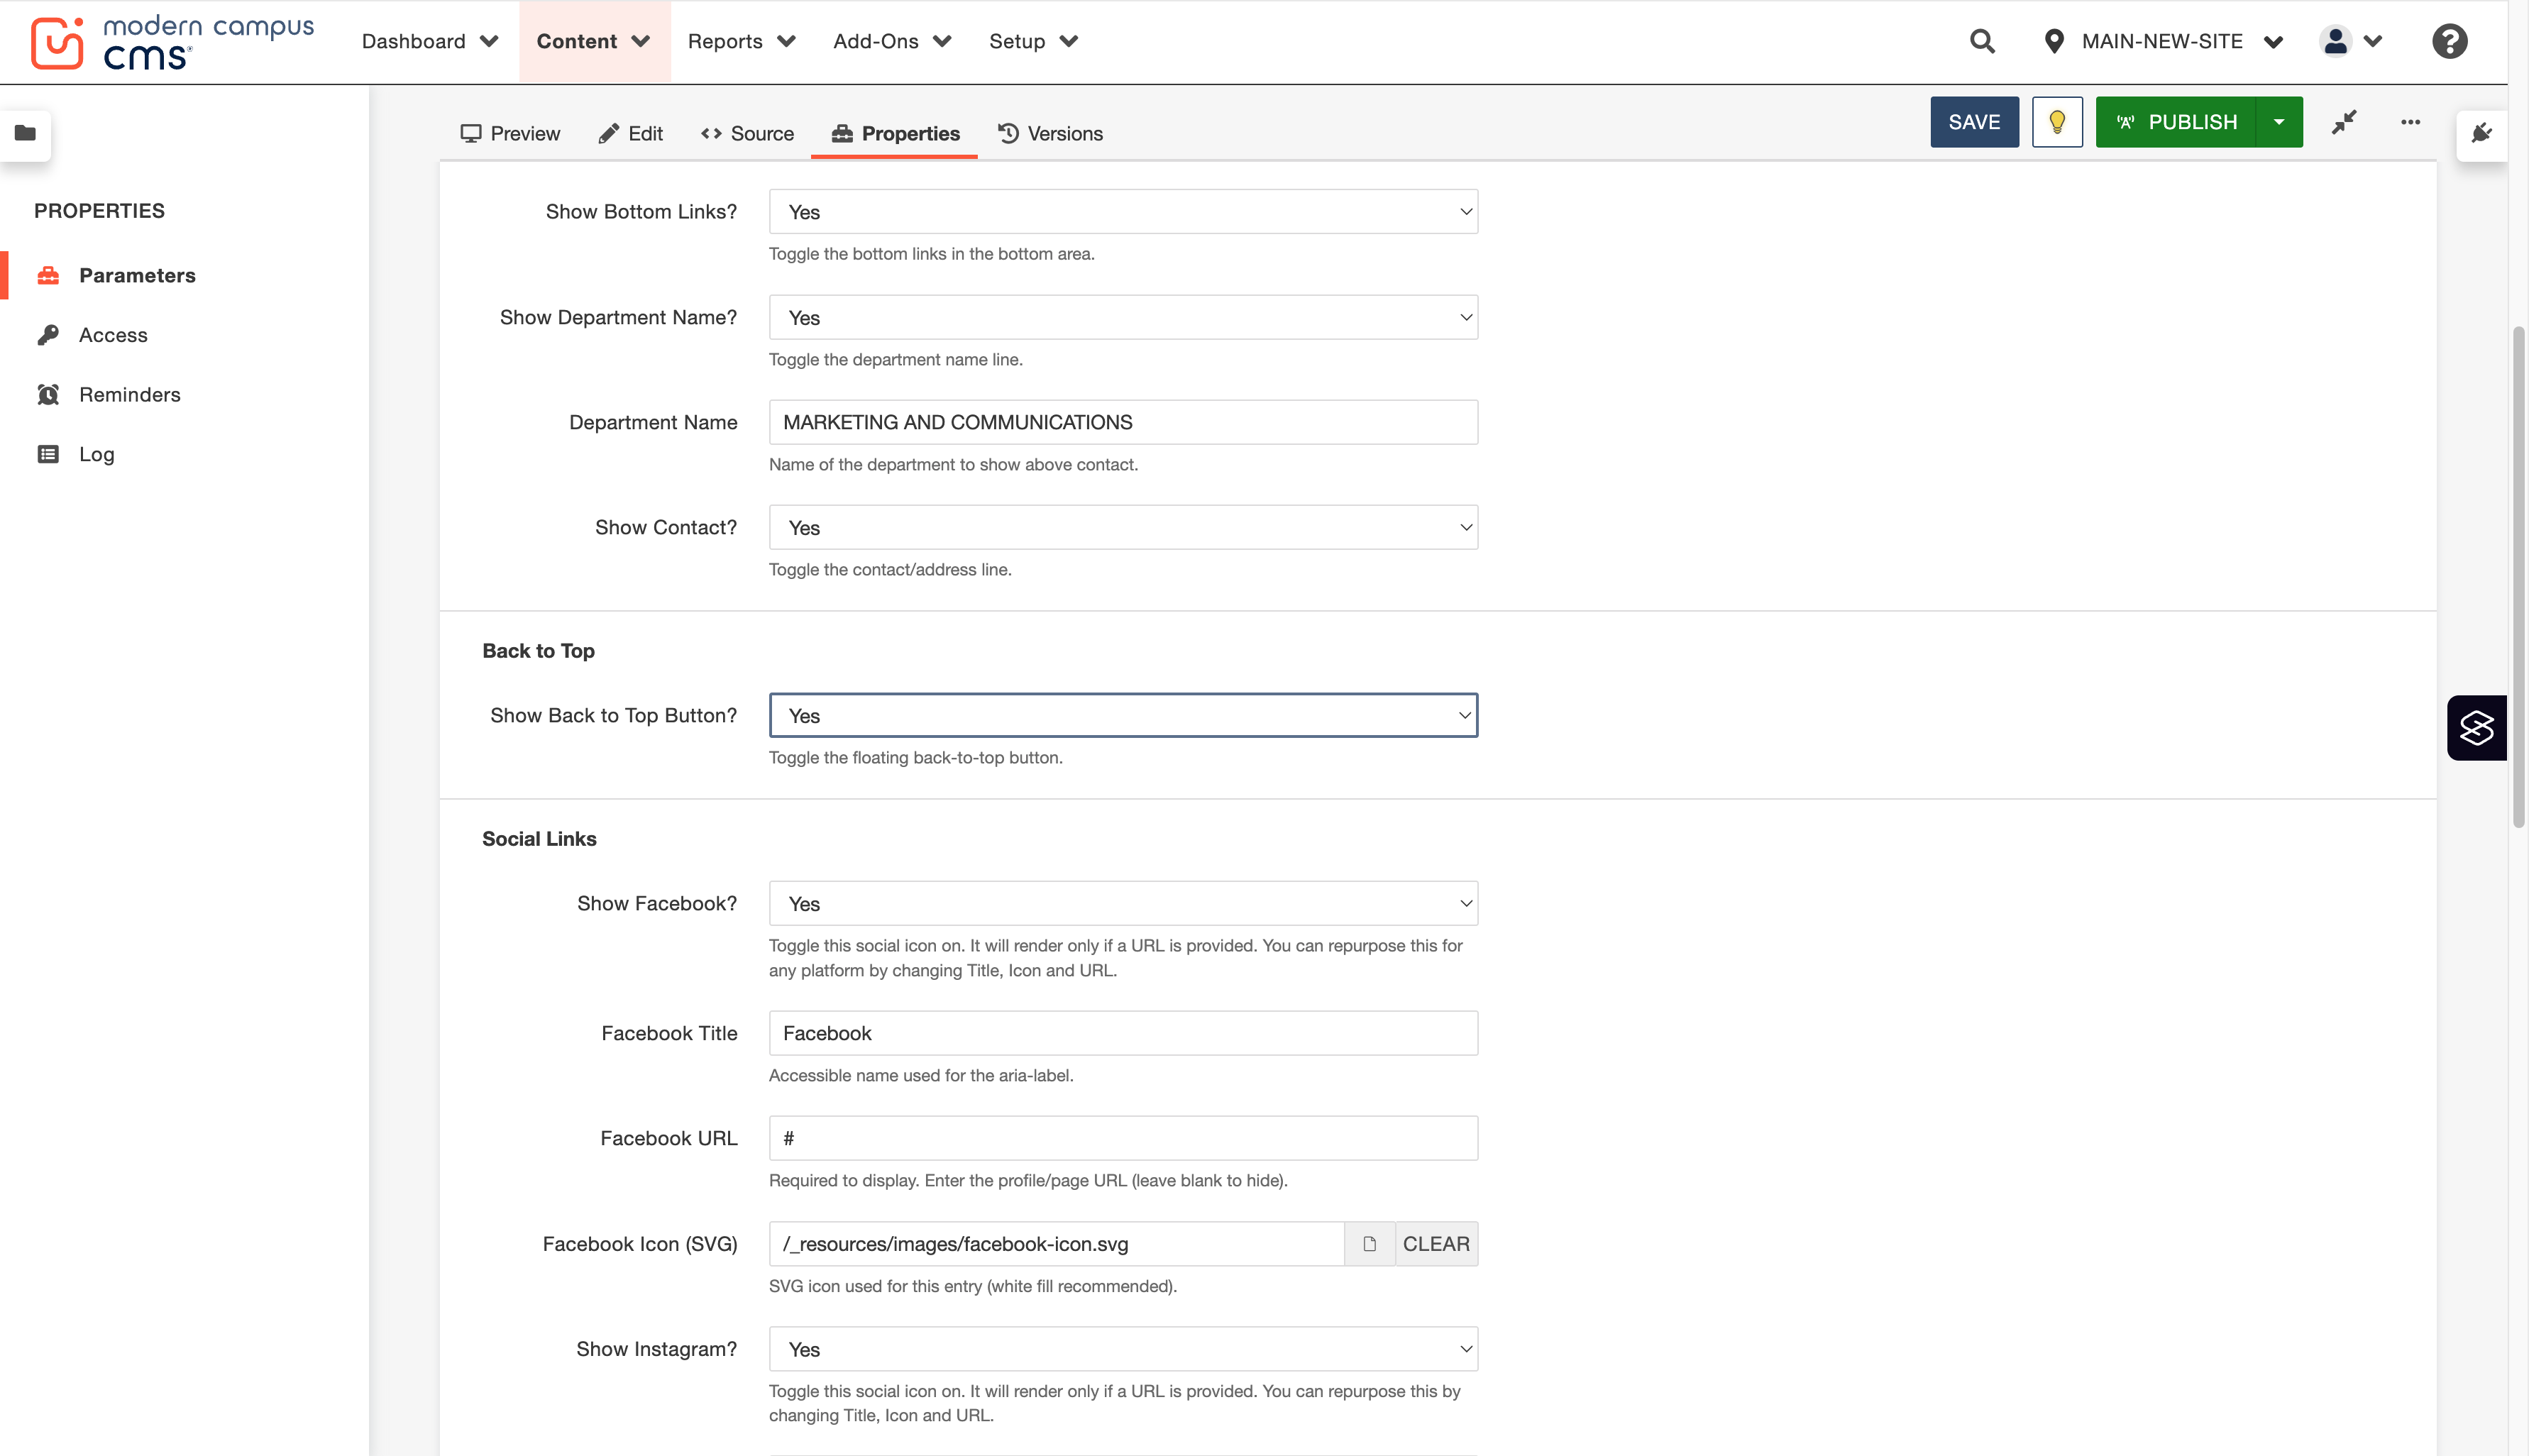2529x1456 pixels.
Task: Switch to the Preview tab
Action: (510, 133)
